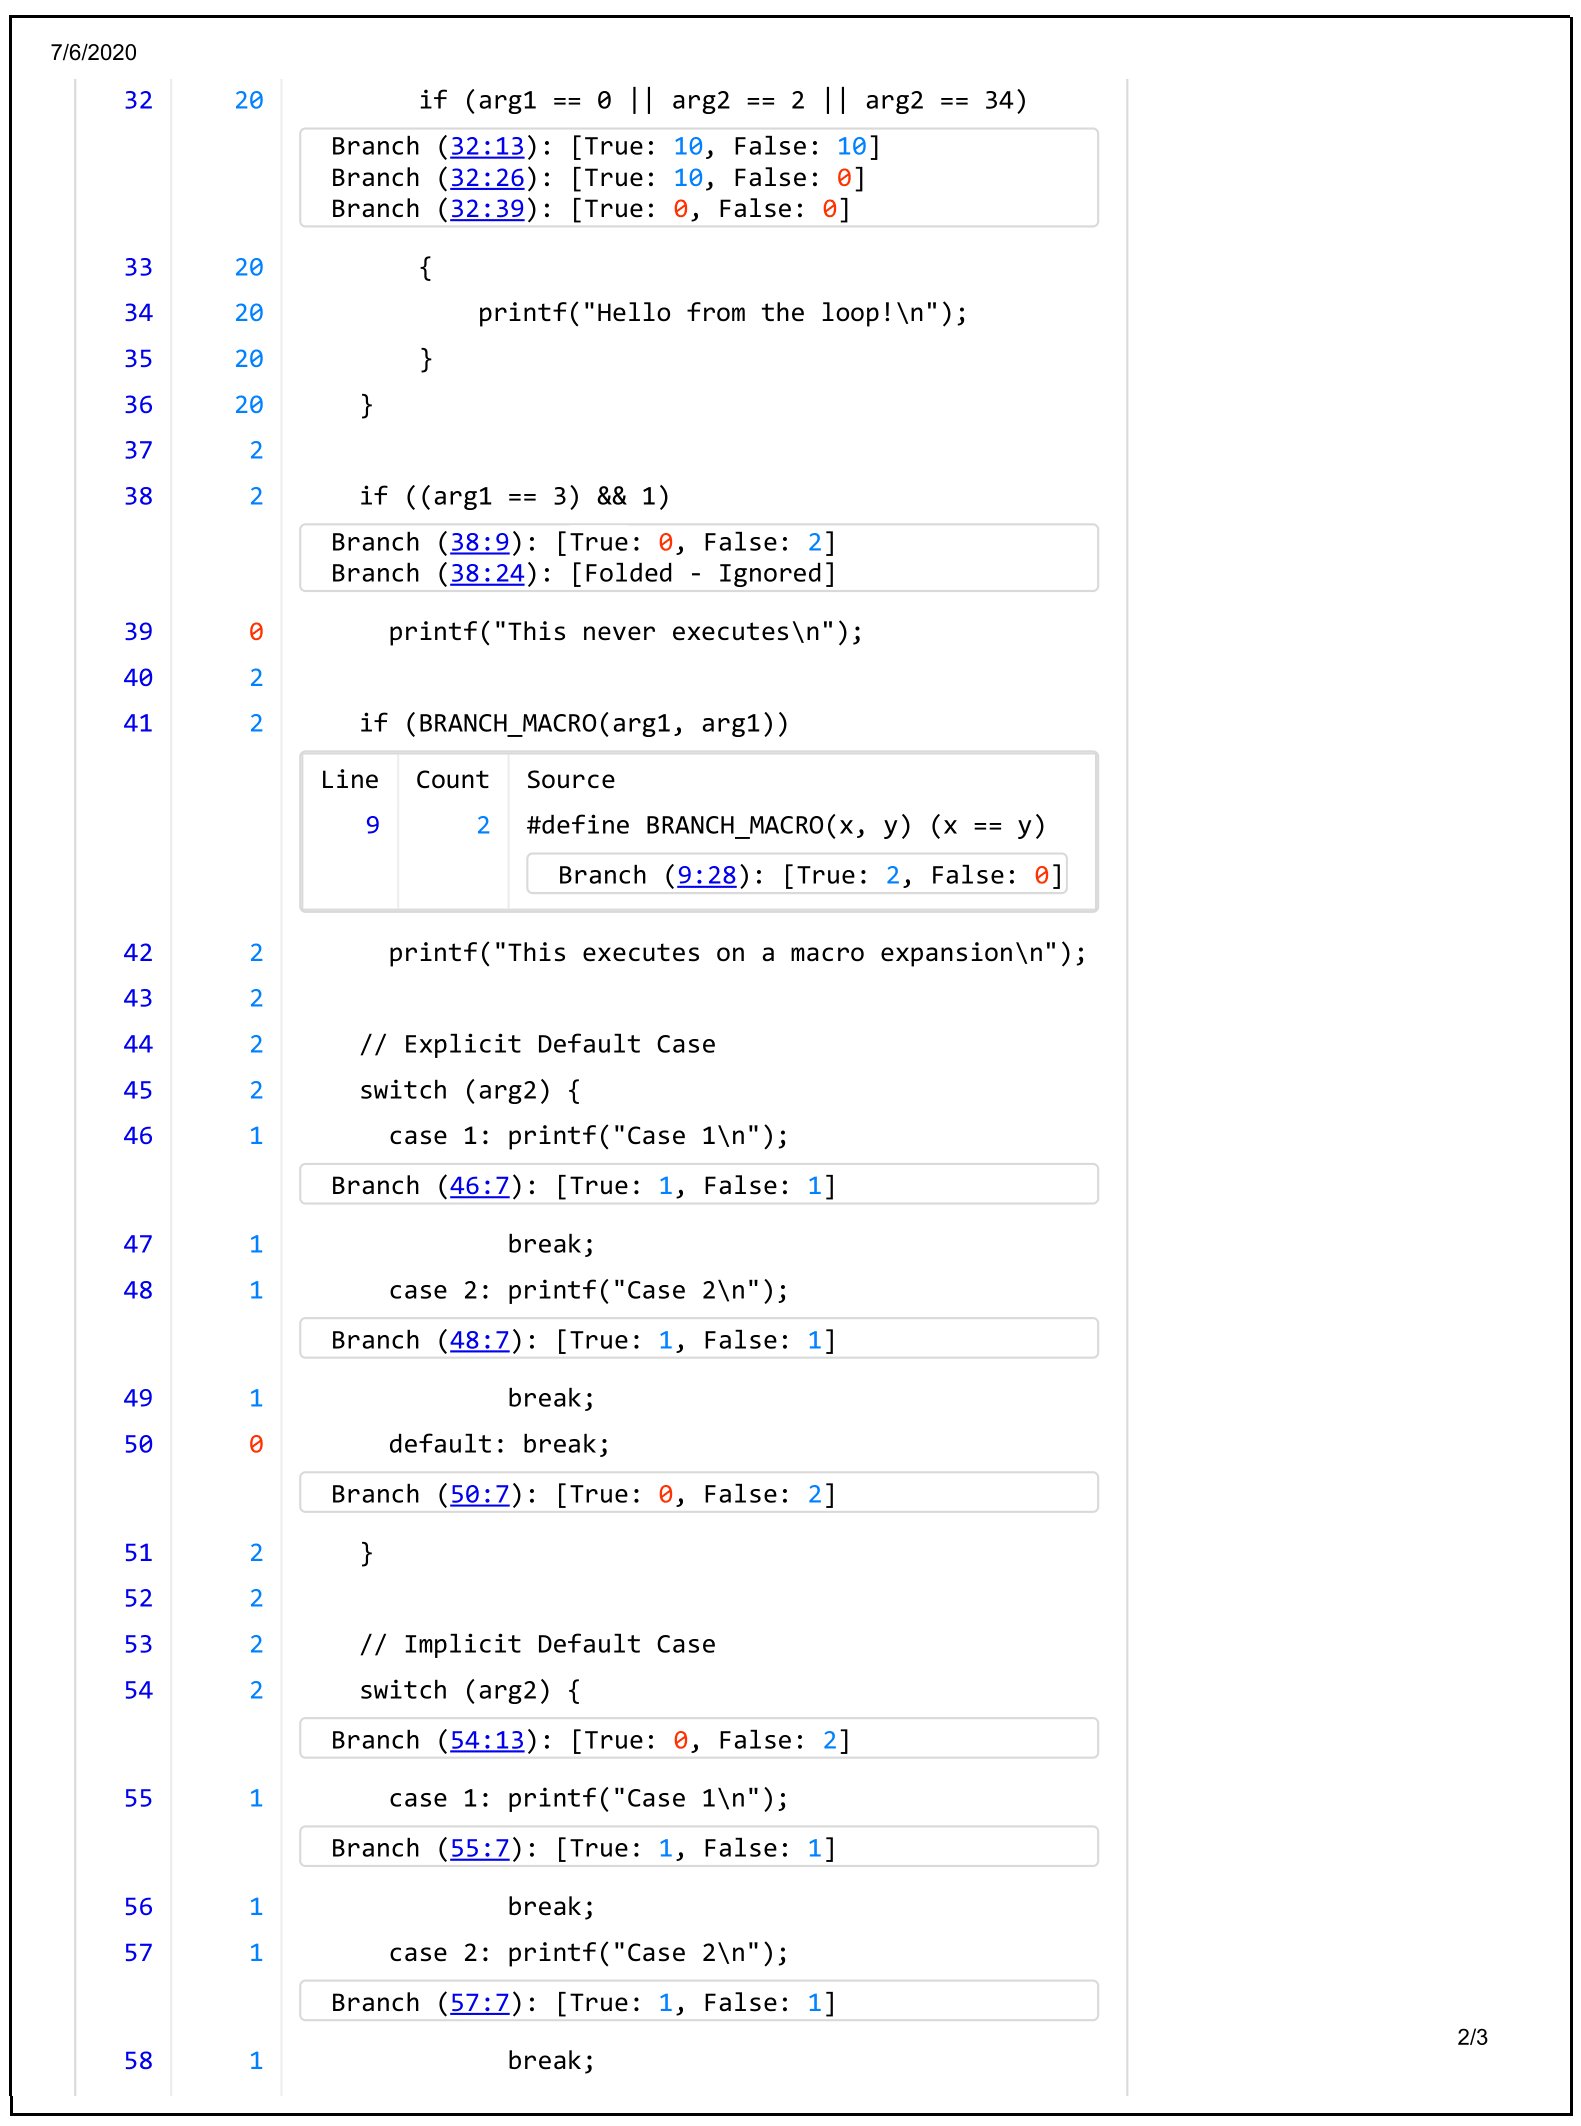Viewport: 1581px width, 2126px height.
Task: Open branch link 38:9
Action: pos(479,543)
